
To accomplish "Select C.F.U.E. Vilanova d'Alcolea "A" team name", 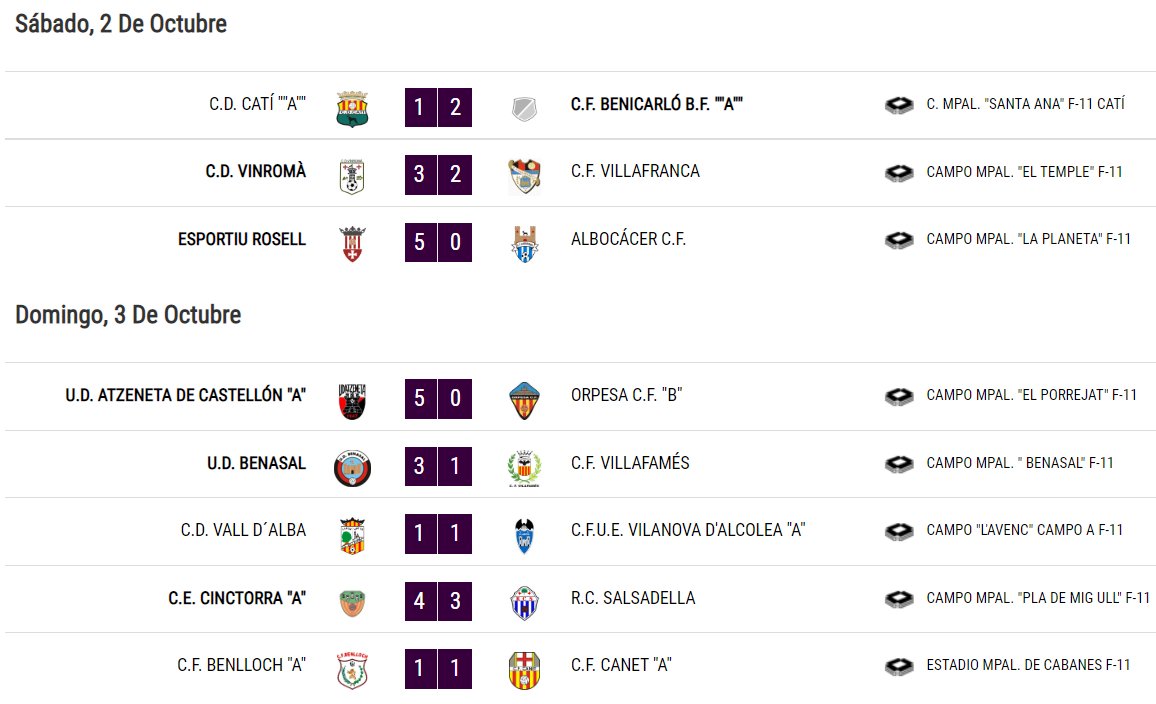I will 688,530.
